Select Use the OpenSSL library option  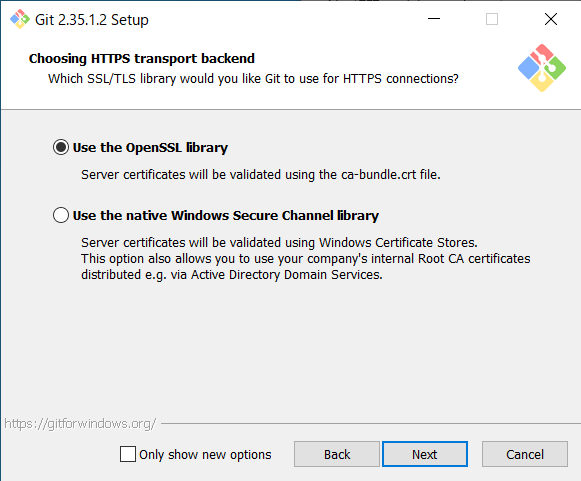point(61,147)
